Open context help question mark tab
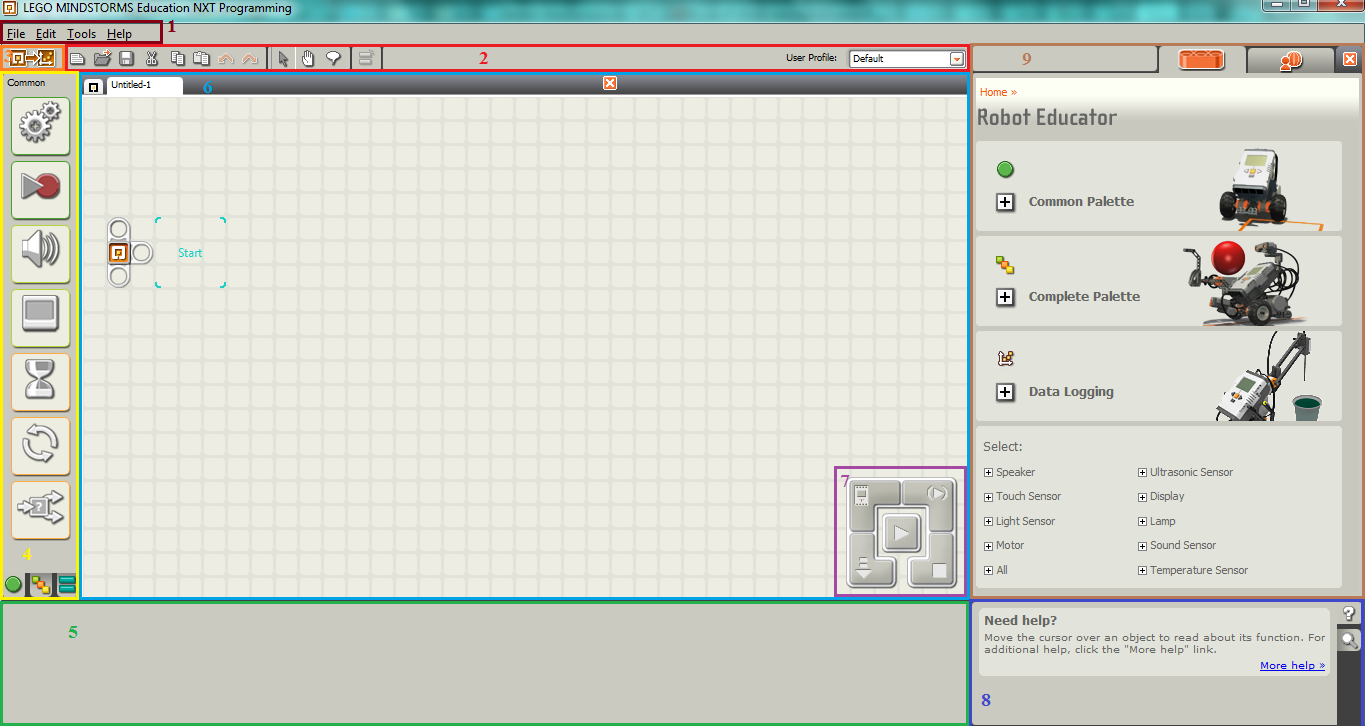1365x726 pixels. tap(1350, 614)
